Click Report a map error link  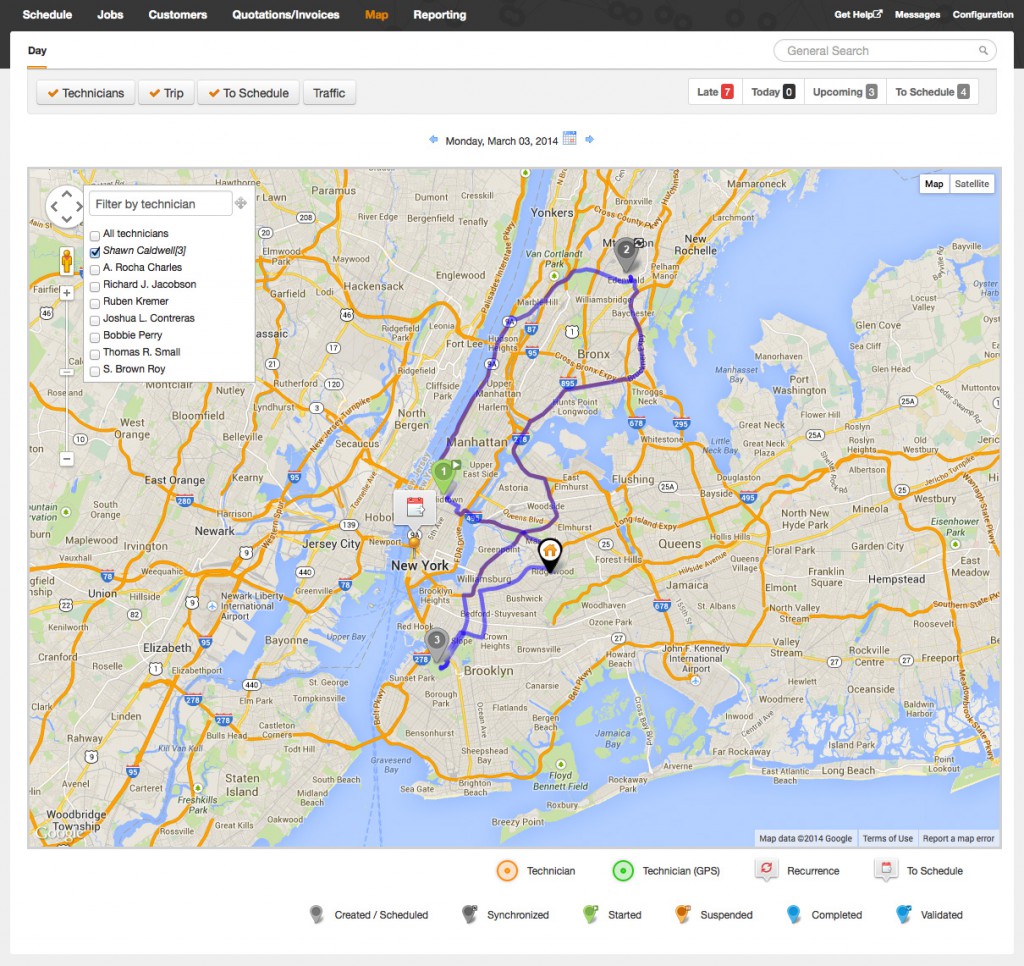(958, 839)
